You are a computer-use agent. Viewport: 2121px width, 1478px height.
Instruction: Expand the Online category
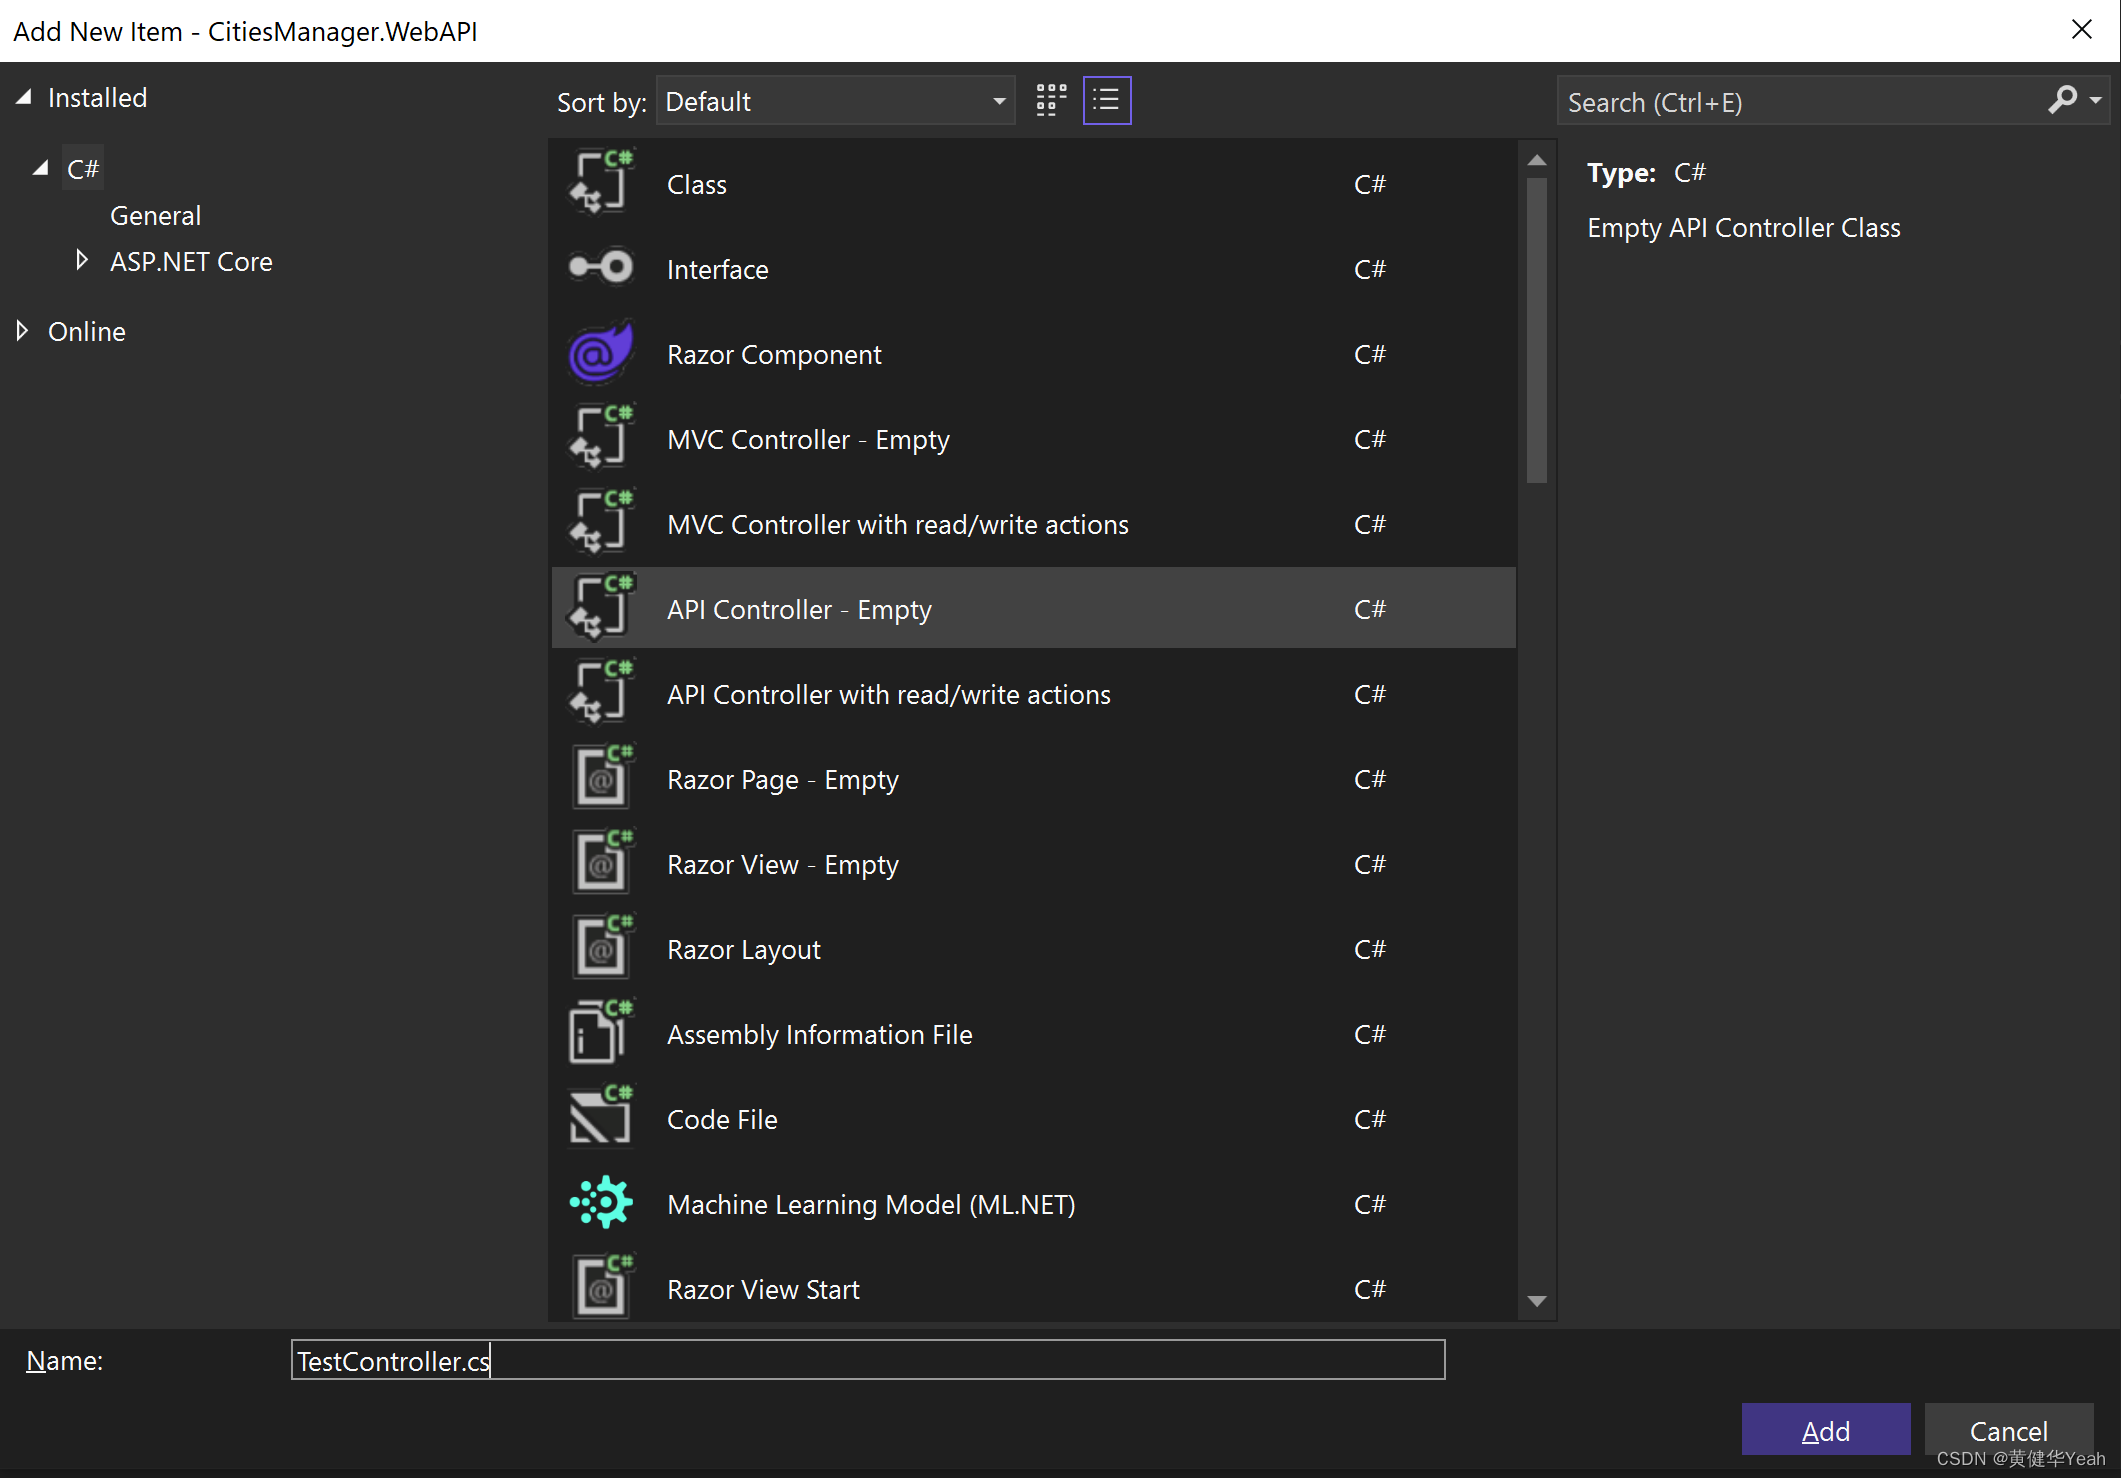(x=22, y=331)
